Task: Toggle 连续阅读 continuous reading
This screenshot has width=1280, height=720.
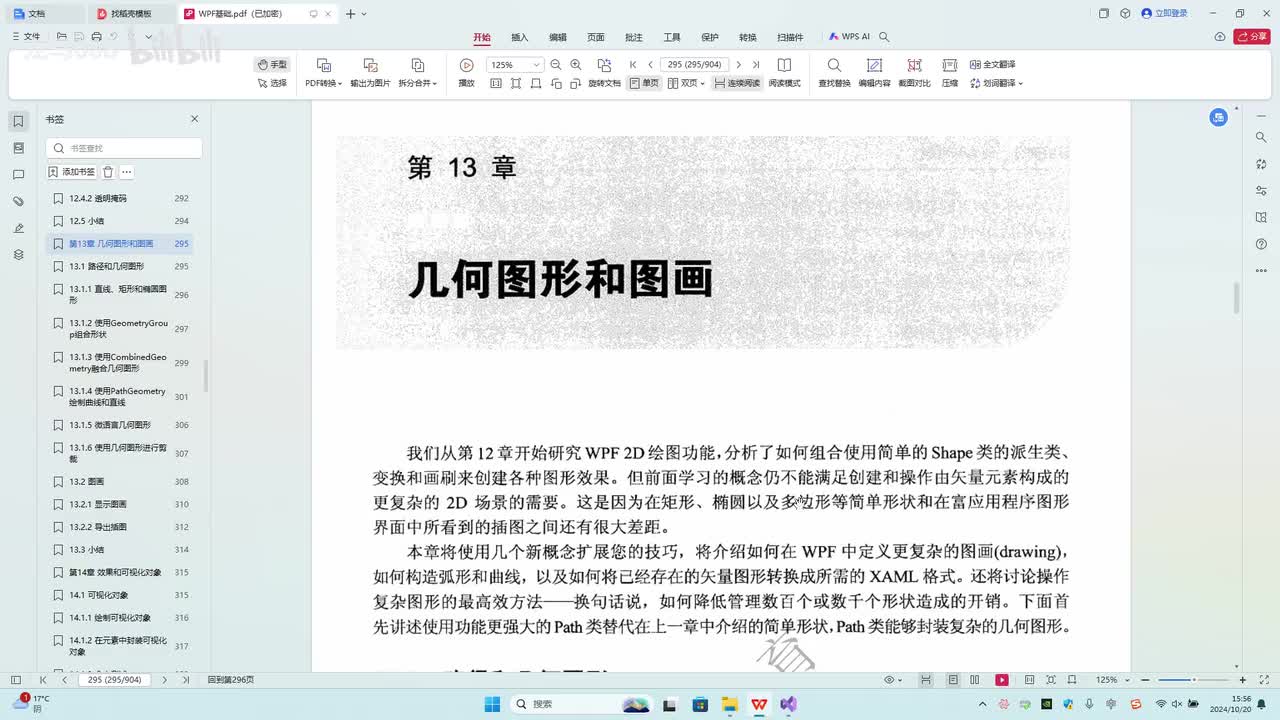Action: 737,83
